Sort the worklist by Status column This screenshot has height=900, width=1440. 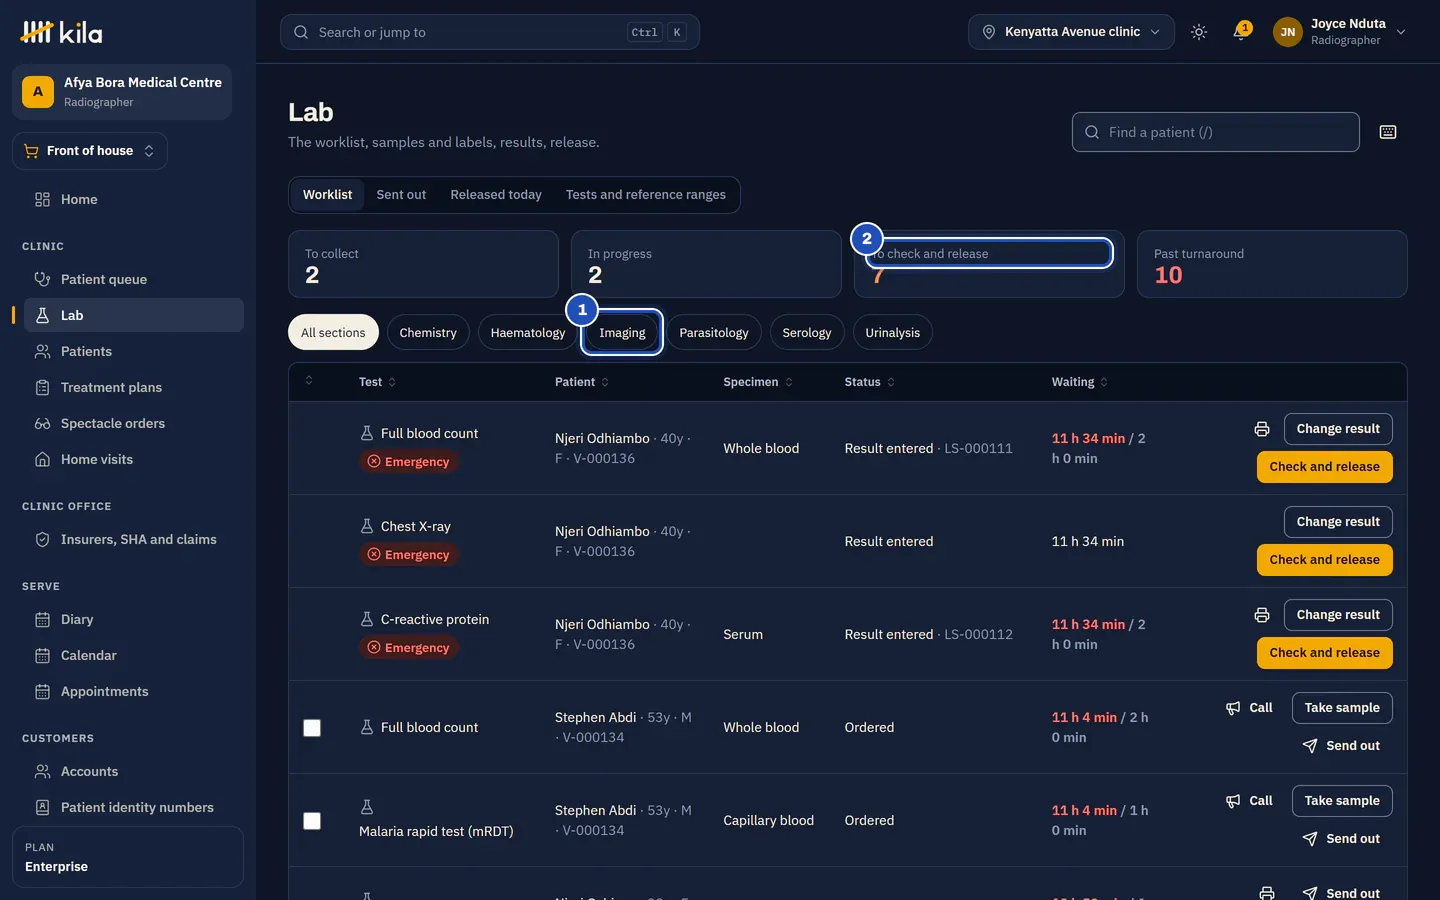(869, 382)
